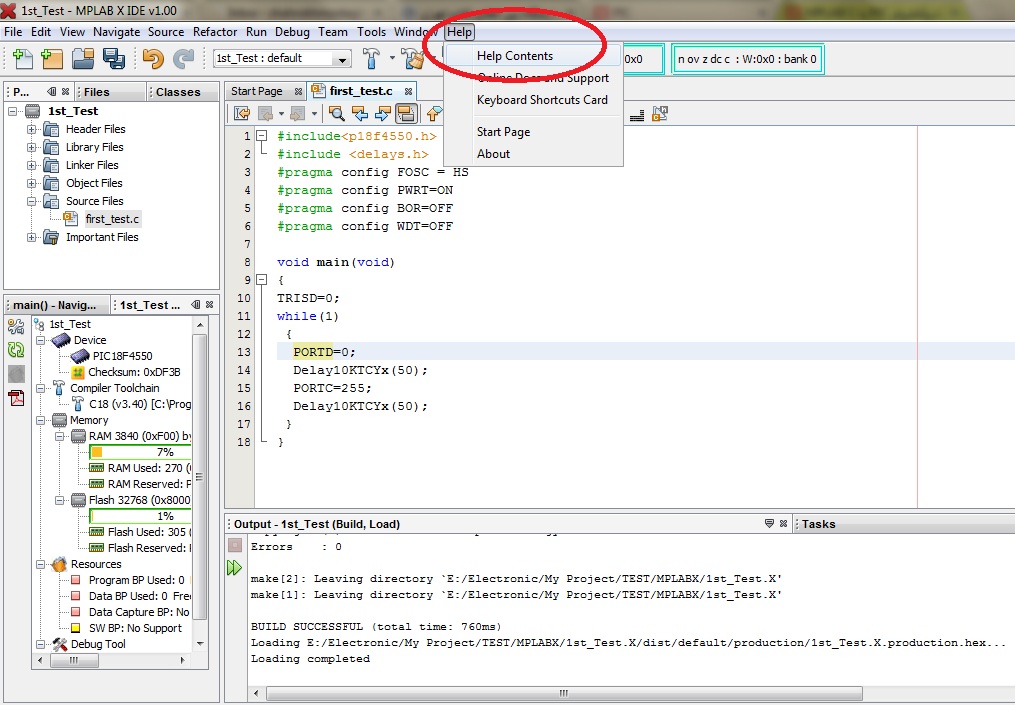Viewport: 1015px width, 705px height.
Task: Click the Find Previous Occurrence icon
Action: [x=360, y=114]
